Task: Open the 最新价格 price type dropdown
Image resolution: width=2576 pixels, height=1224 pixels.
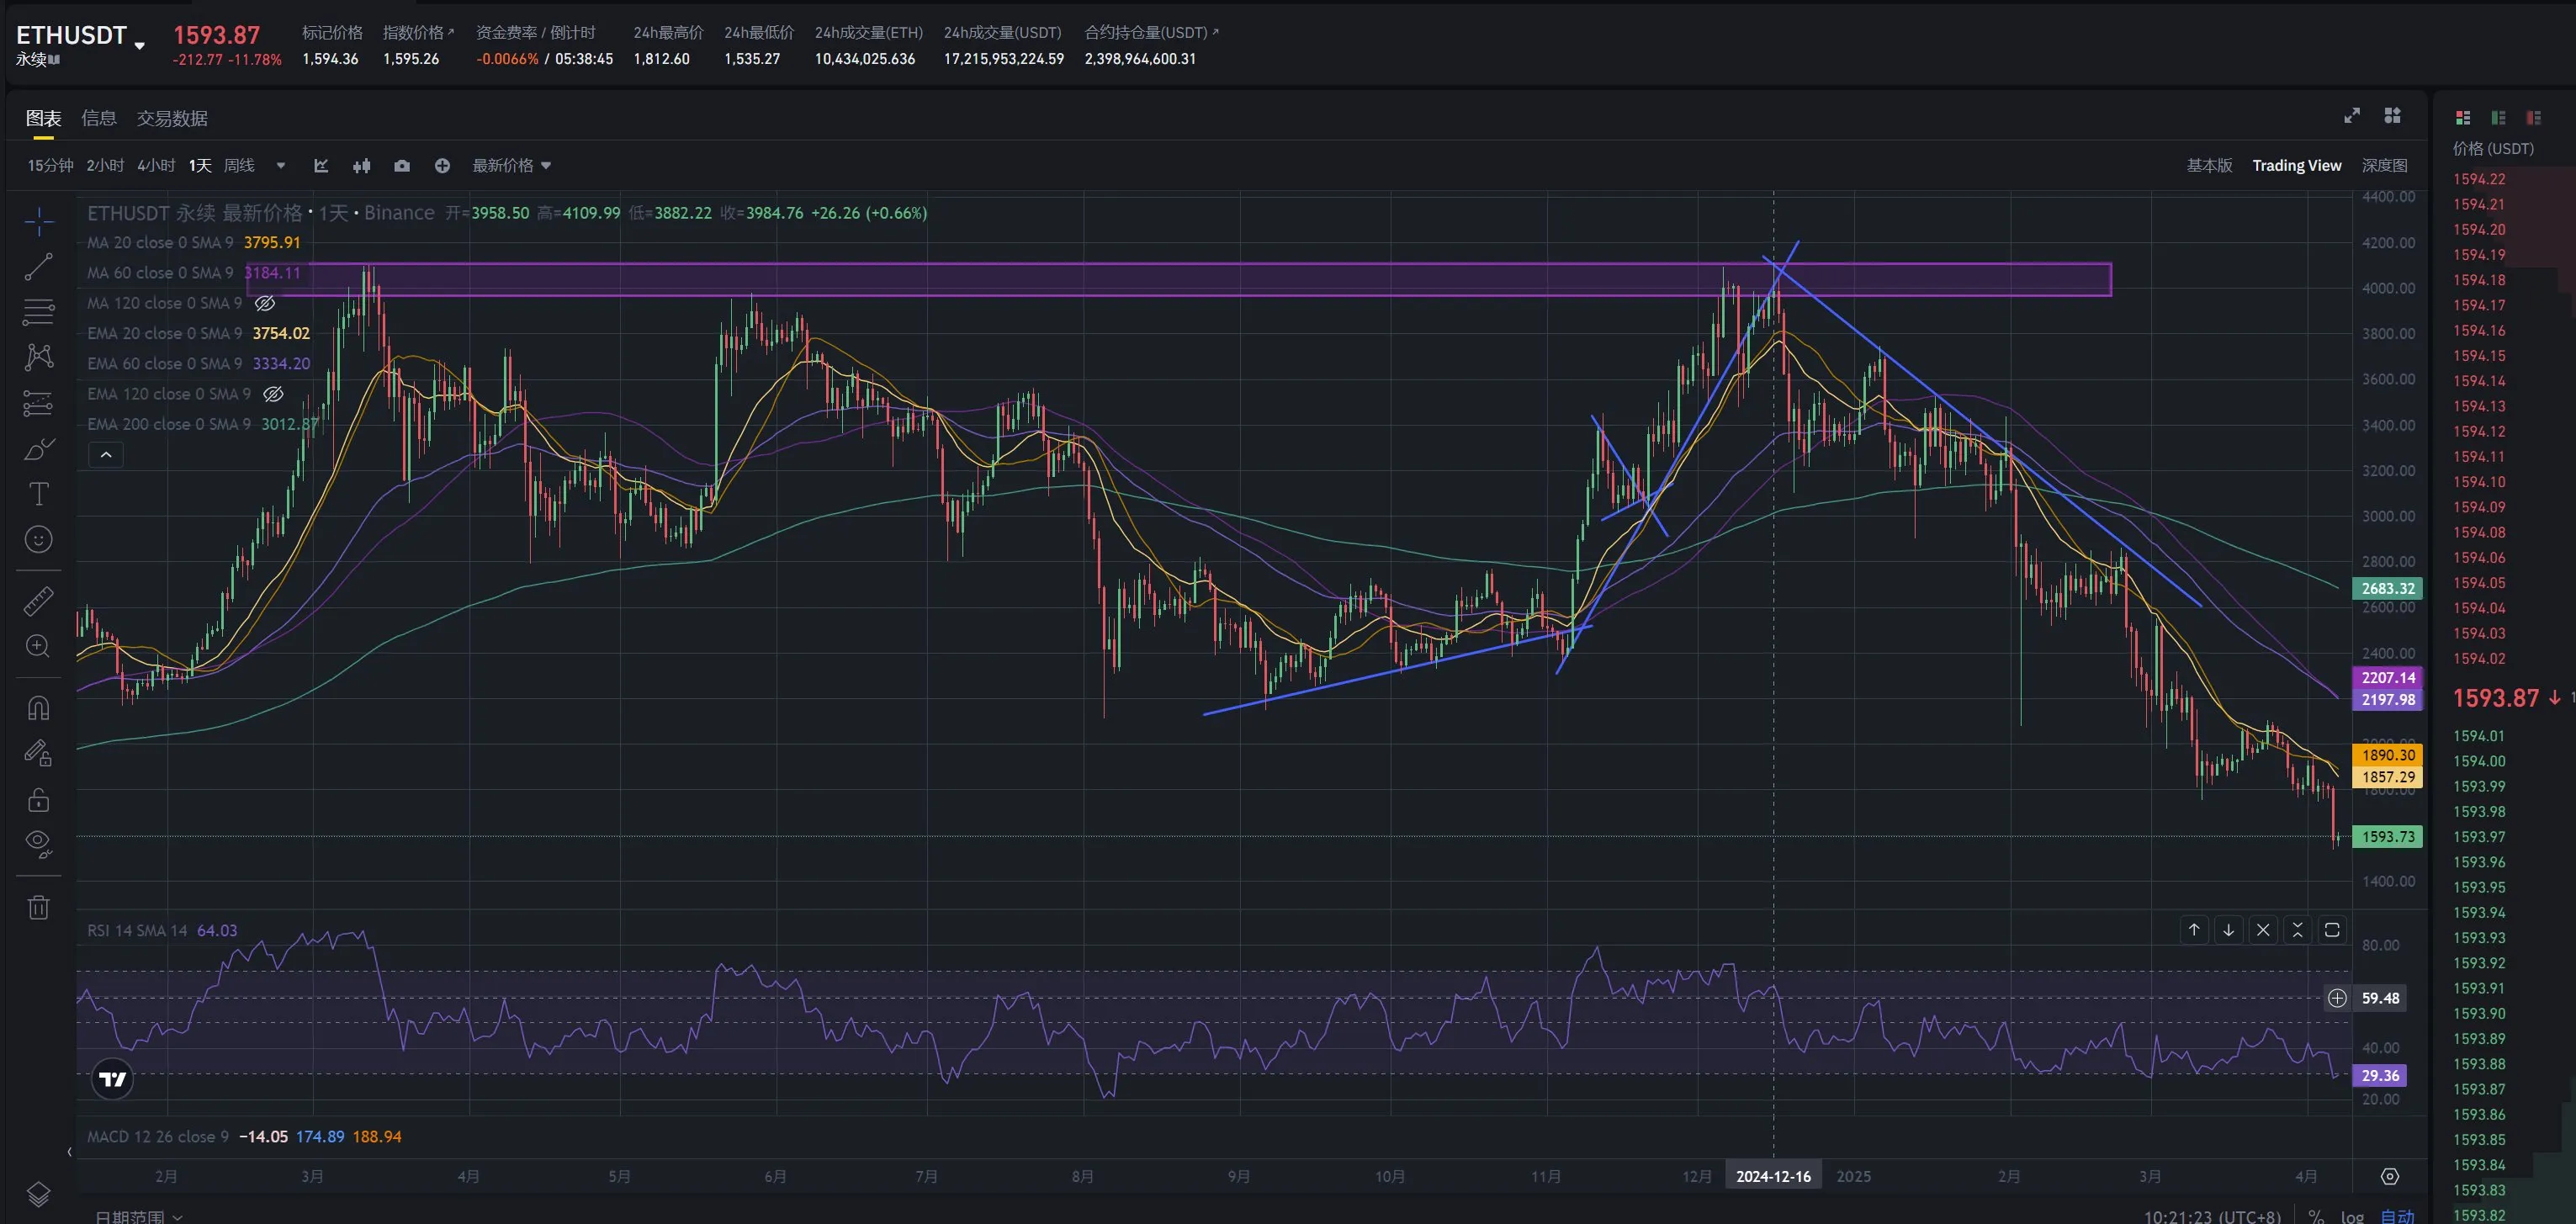Action: coord(511,166)
